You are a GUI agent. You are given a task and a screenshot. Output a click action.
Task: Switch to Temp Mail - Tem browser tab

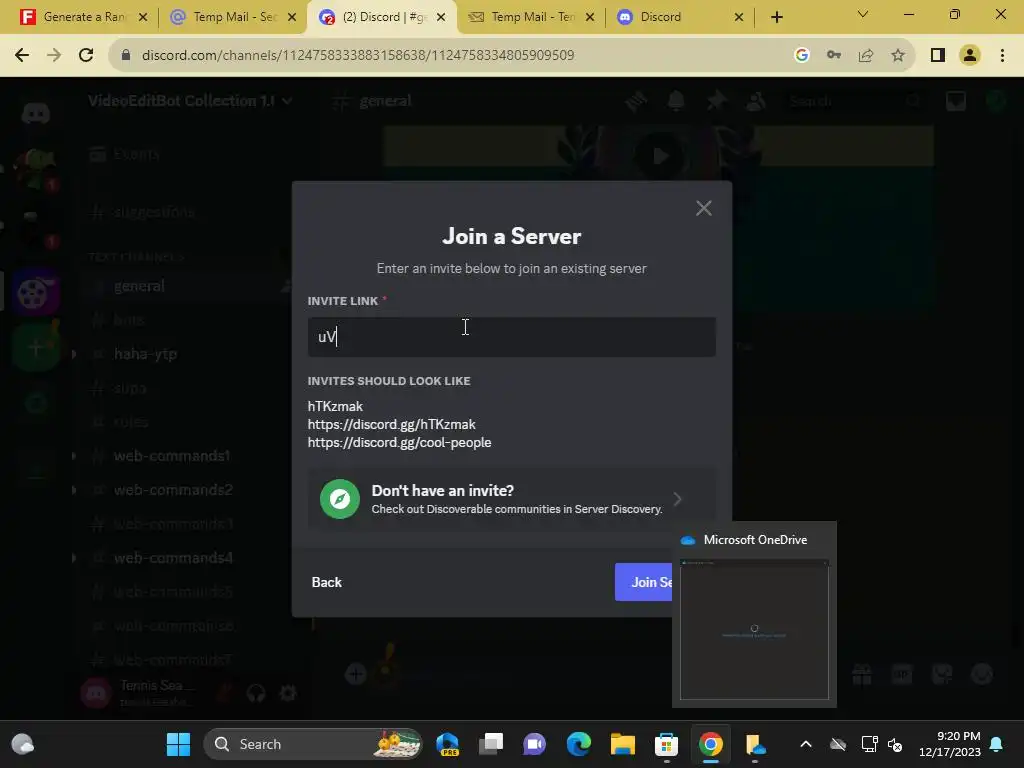[532, 17]
